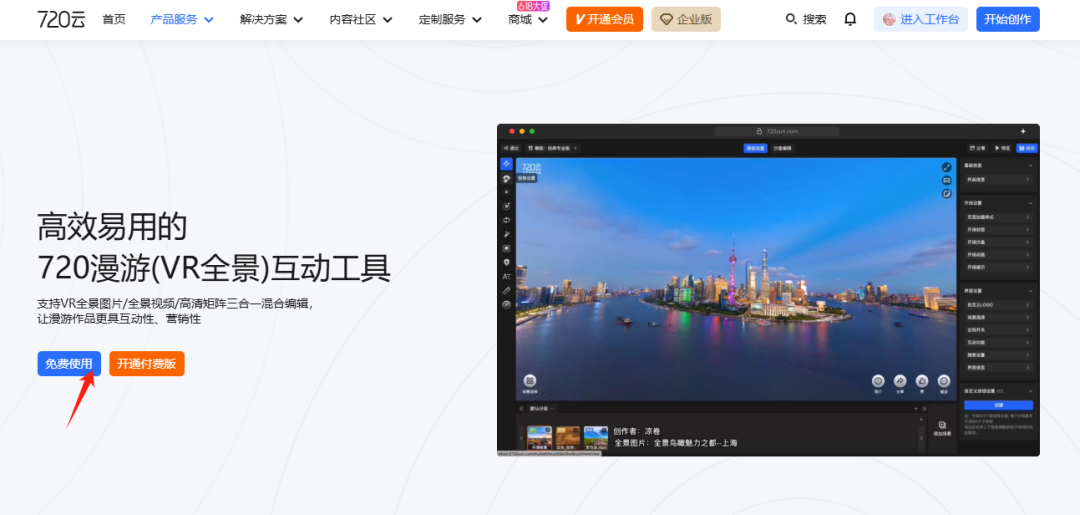
Task: Click the 简介 info icon in panorama
Action: [x=878, y=381]
